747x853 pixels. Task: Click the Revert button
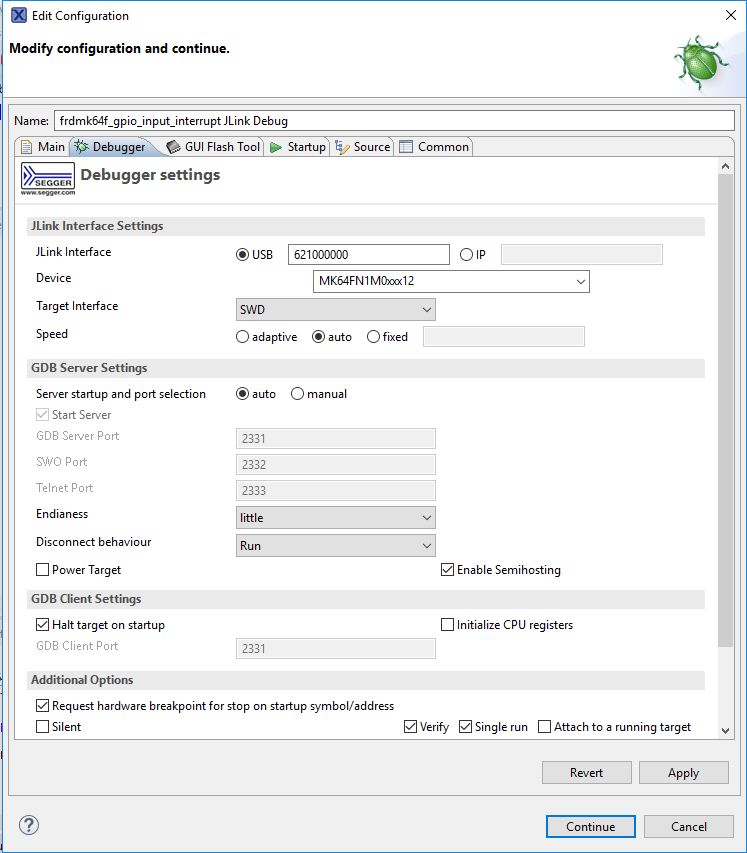coord(587,772)
